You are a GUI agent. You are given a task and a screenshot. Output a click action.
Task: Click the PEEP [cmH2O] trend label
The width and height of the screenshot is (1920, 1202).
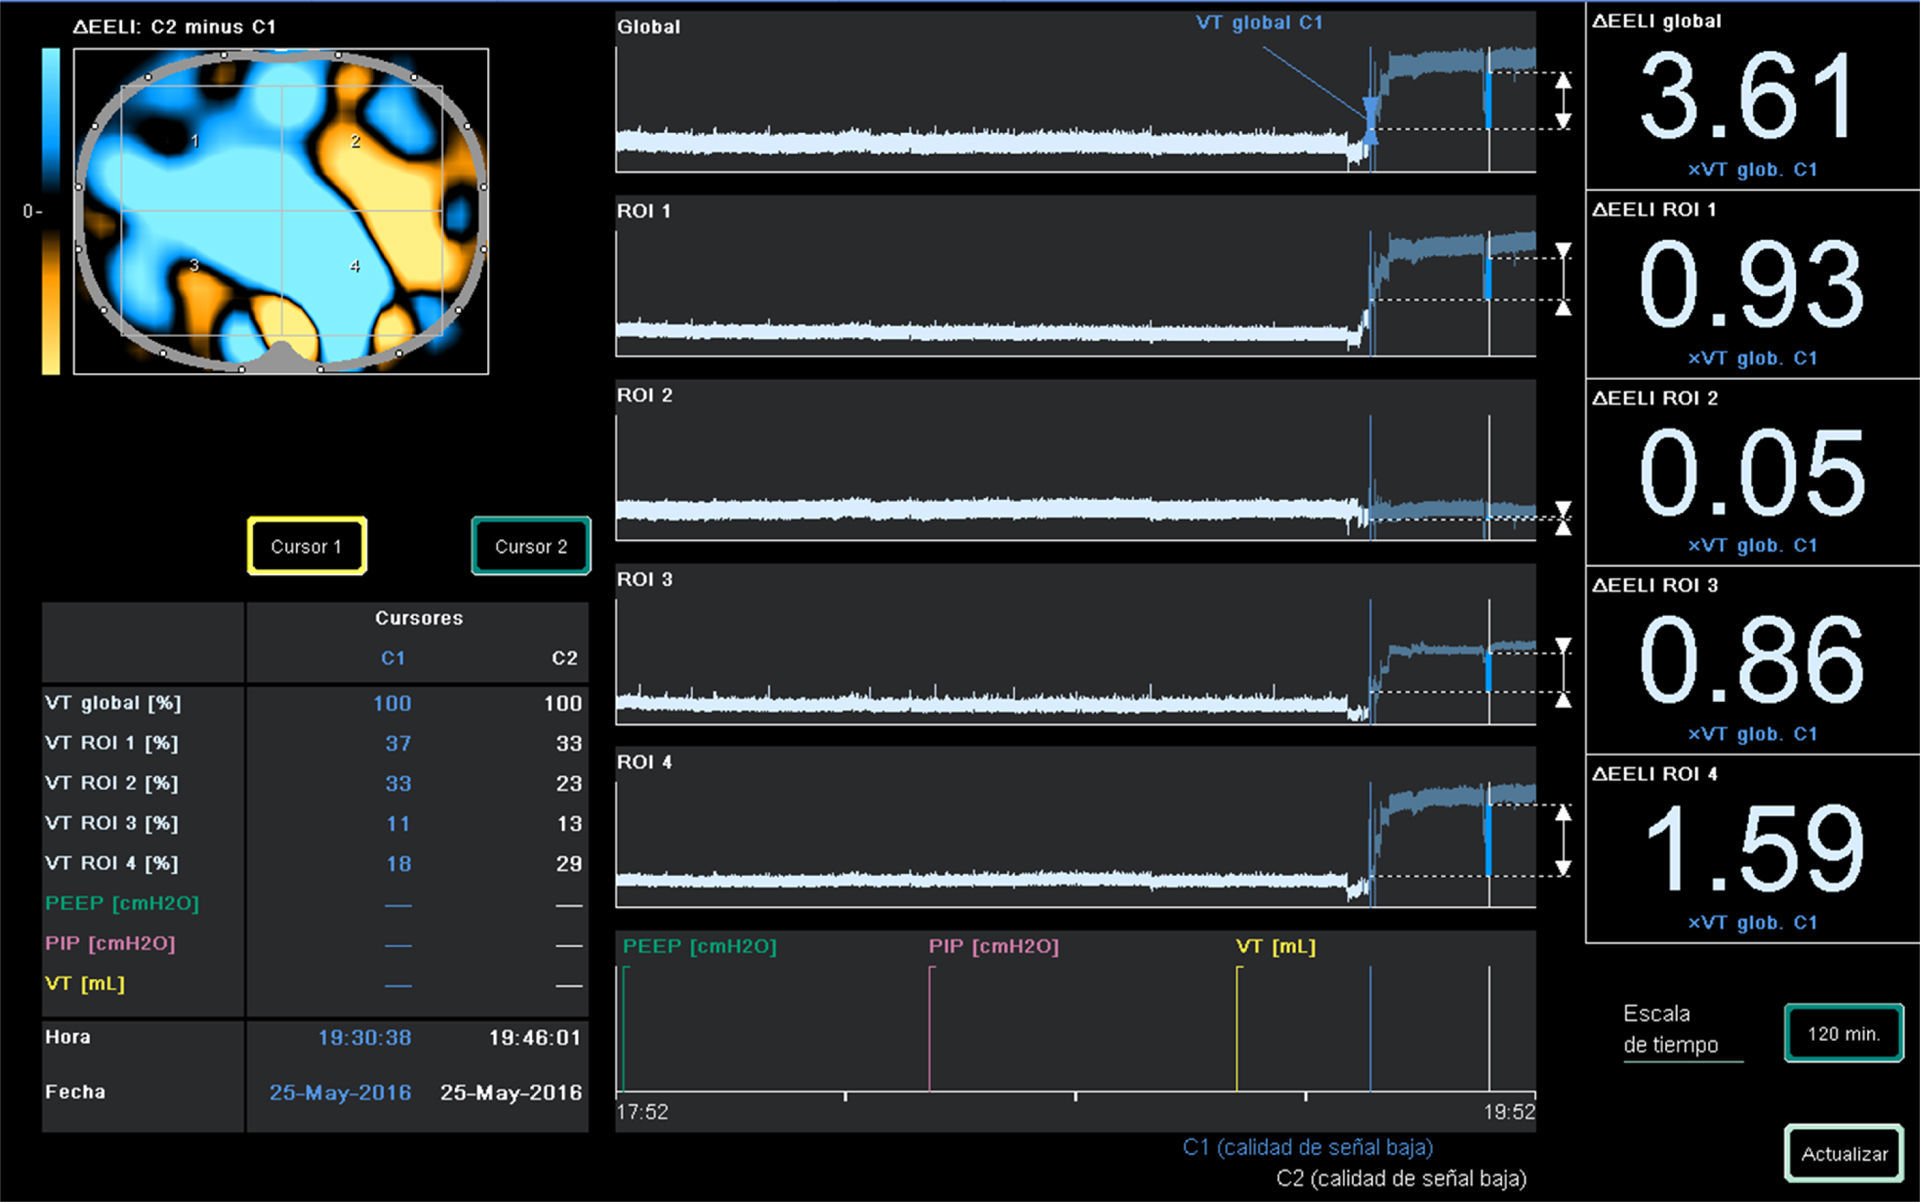699,946
